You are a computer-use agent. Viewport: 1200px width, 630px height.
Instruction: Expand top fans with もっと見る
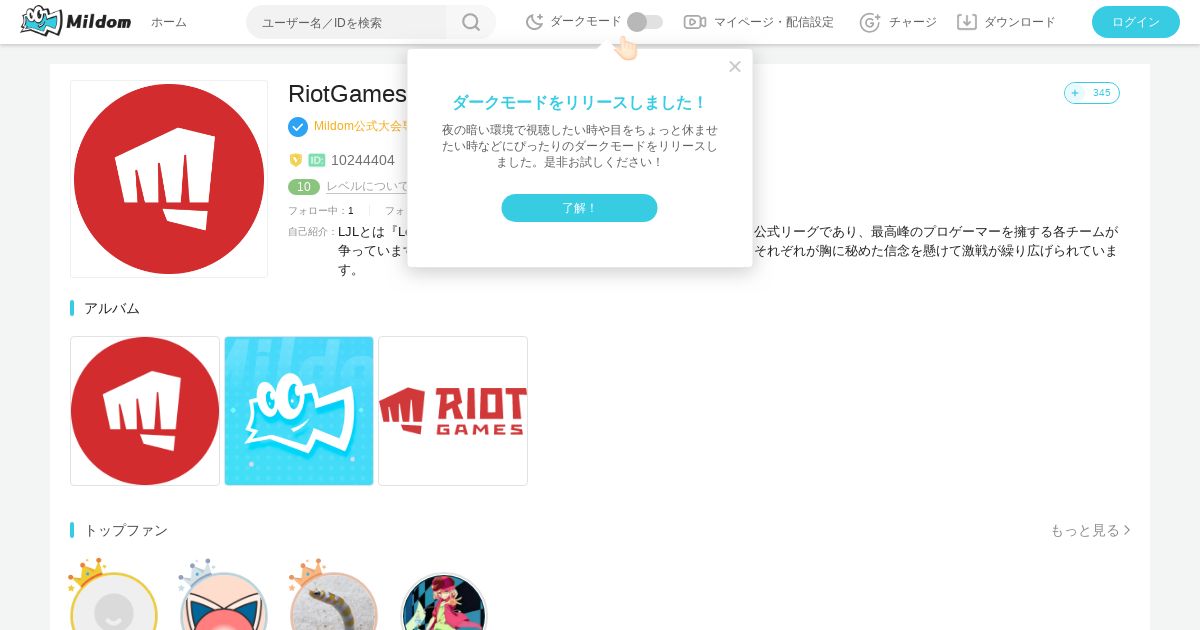pyautogui.click(x=1090, y=530)
